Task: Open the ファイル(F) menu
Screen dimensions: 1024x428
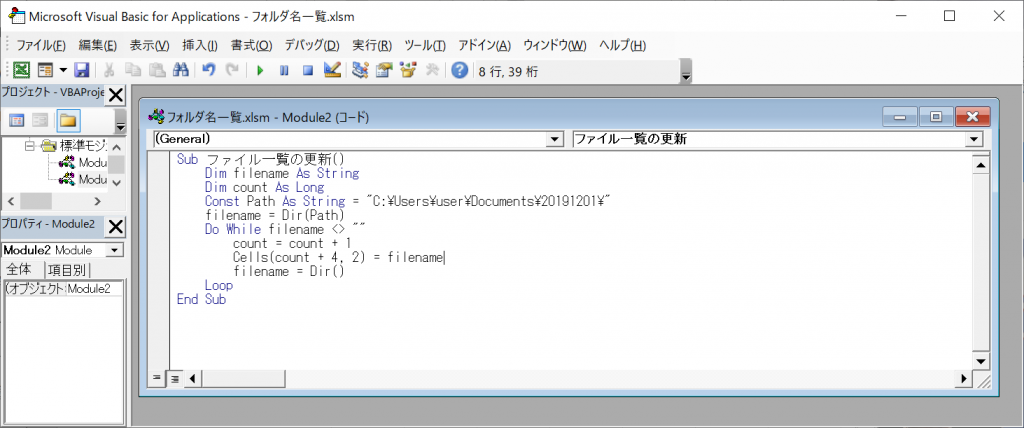Action: 41,46
